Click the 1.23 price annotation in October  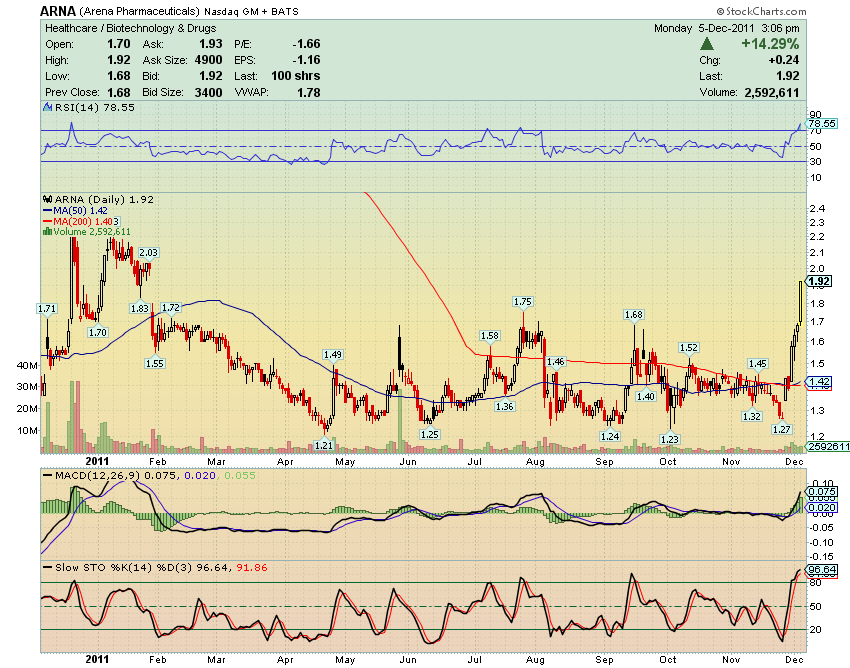(x=669, y=439)
